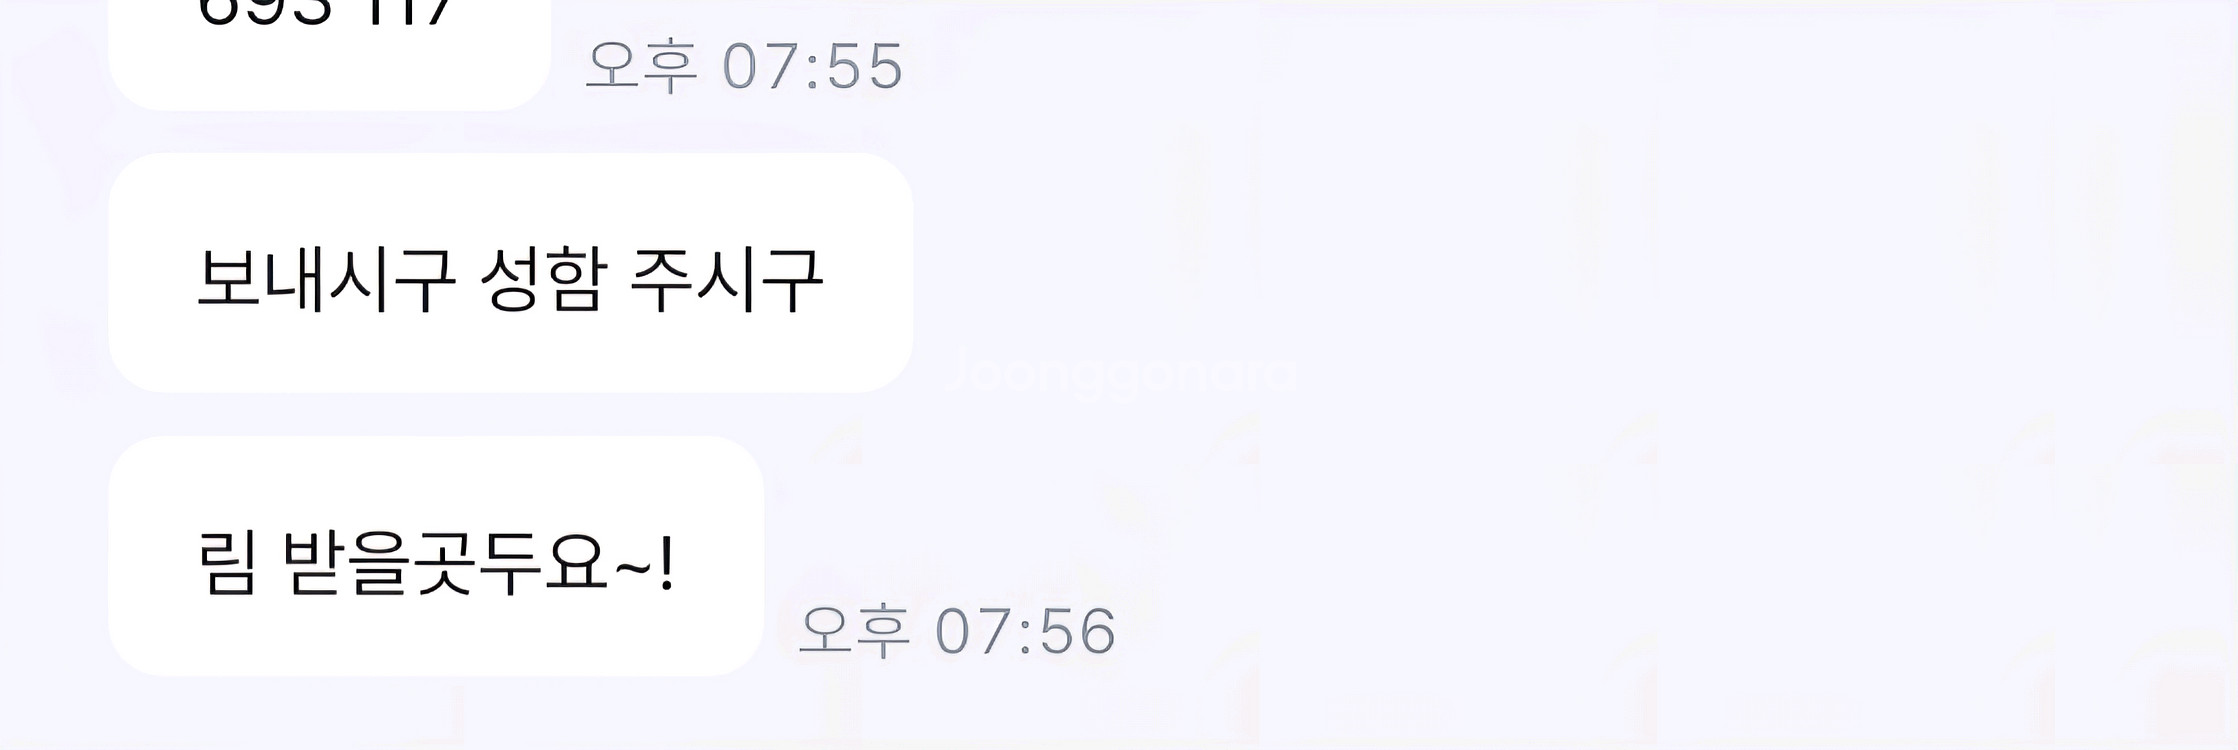Click the 오후 07:56 timestamp
Screen dimensions: 2238x750
point(957,631)
